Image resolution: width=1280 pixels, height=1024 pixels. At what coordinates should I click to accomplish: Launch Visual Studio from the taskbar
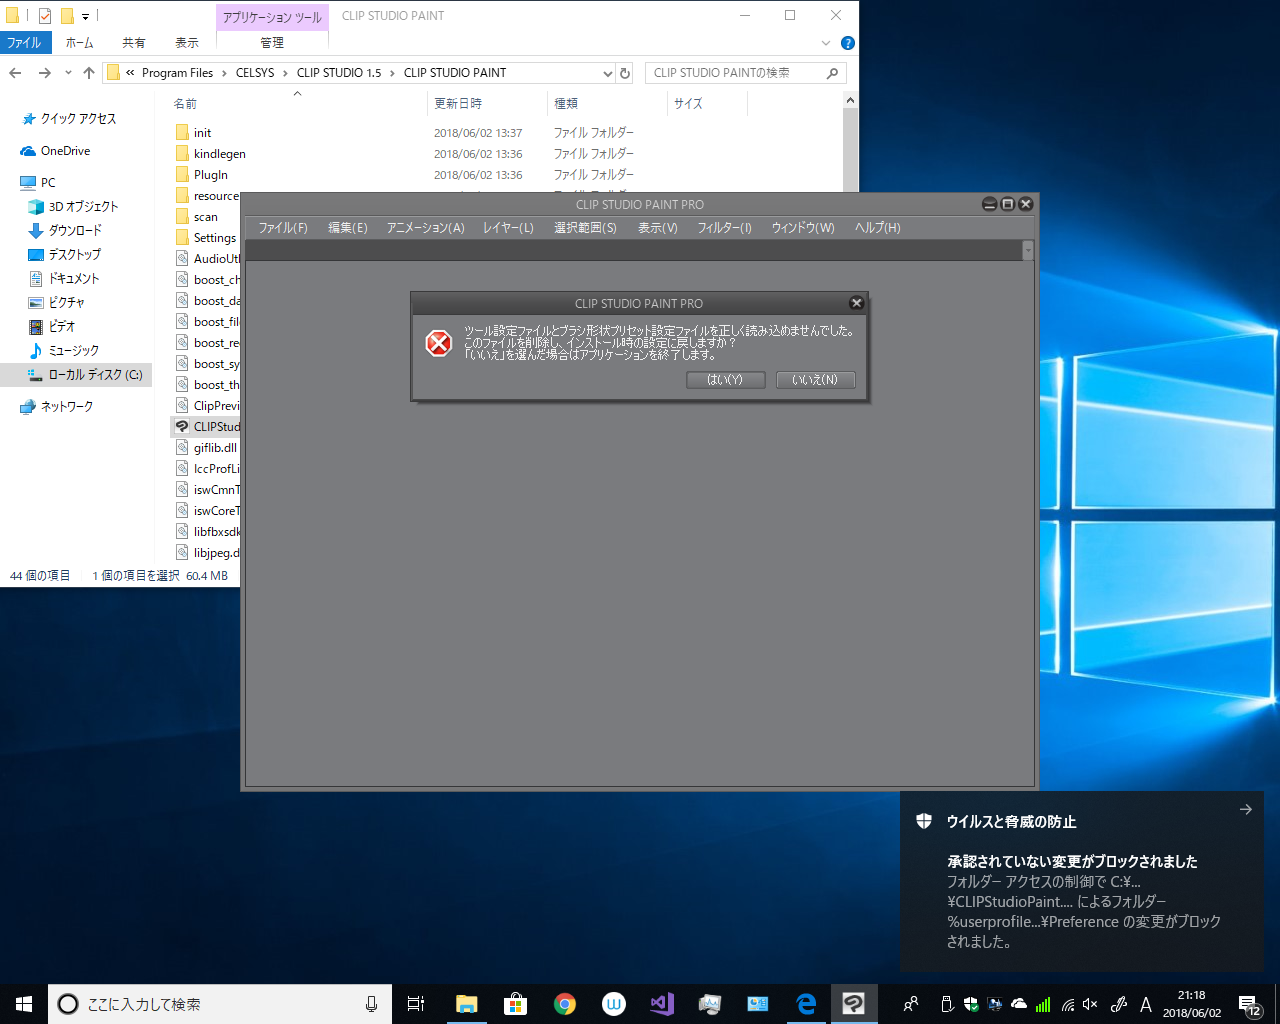(661, 1004)
